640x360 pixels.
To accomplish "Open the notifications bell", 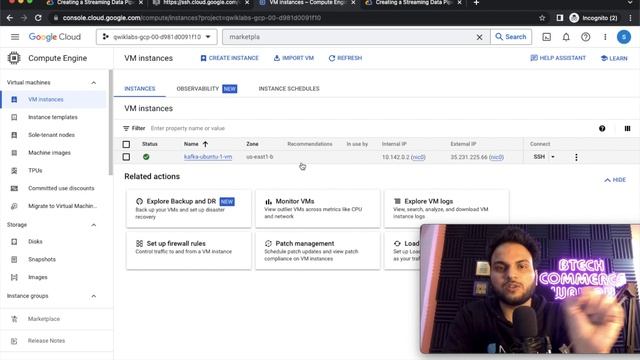I will click(566, 37).
